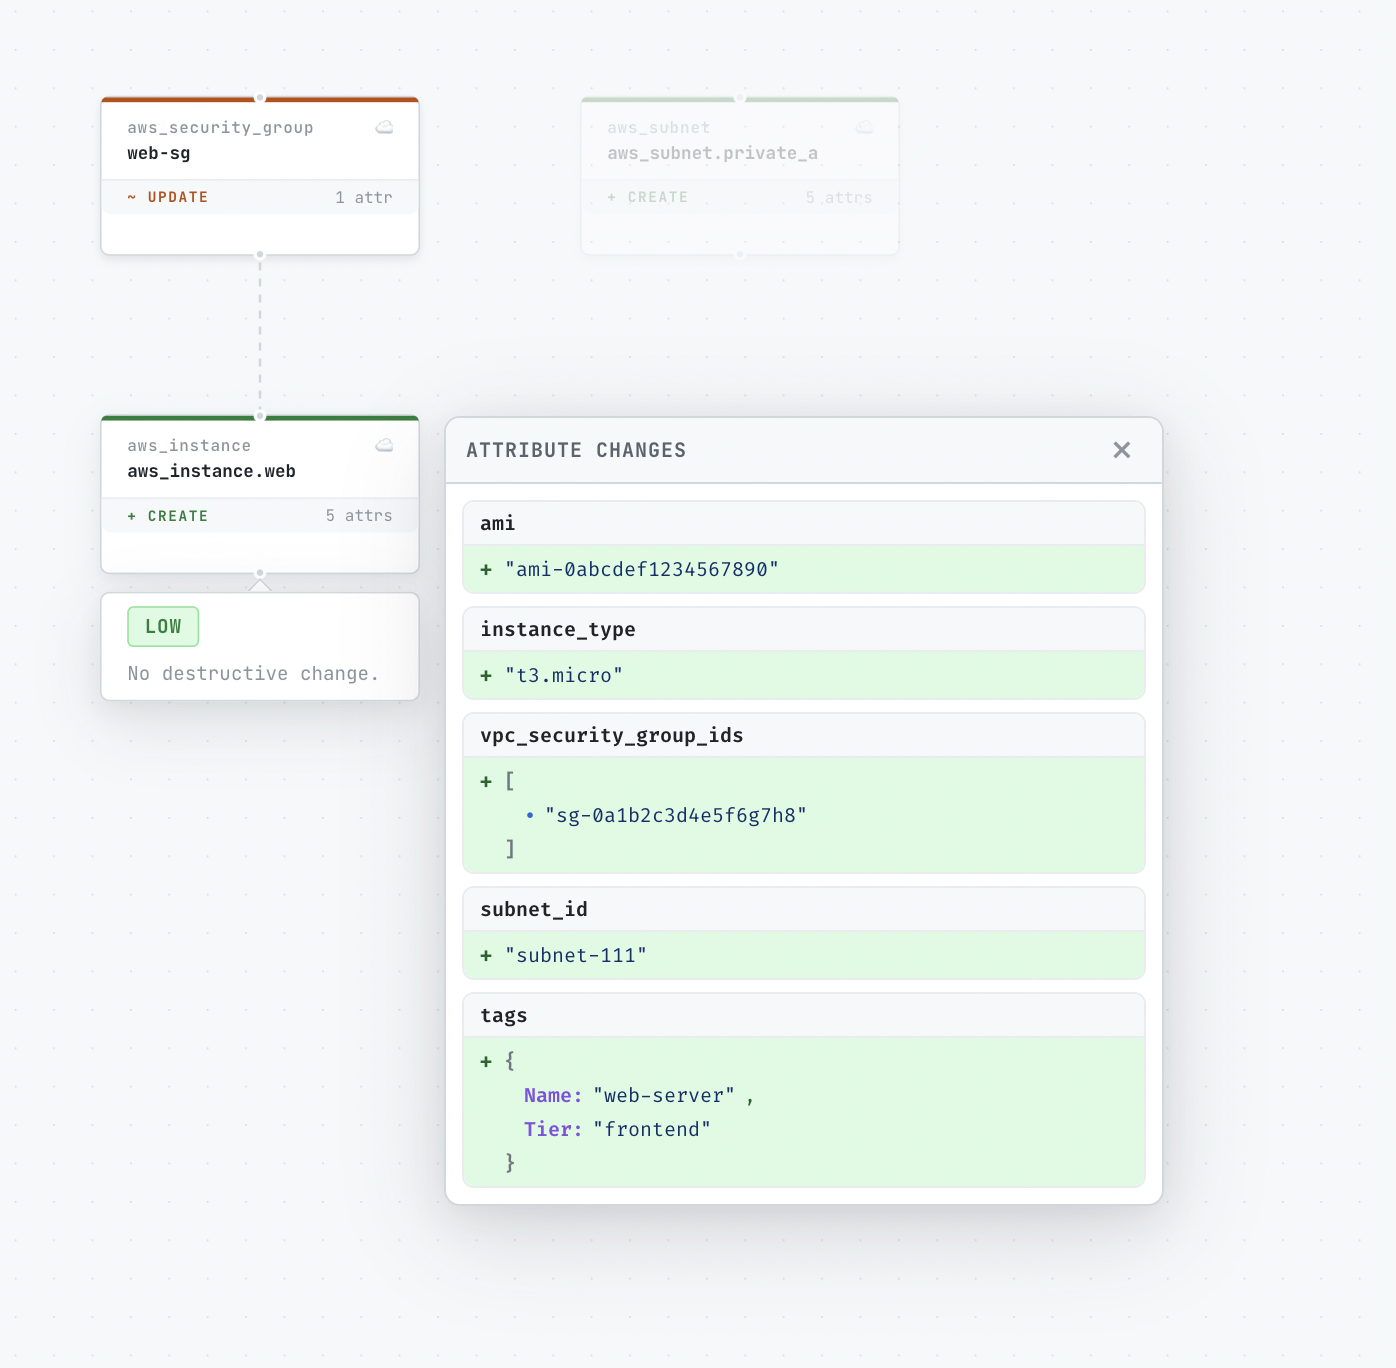1396x1368 pixels.
Task: Select the aws_instance.web node title
Action: pos(211,471)
